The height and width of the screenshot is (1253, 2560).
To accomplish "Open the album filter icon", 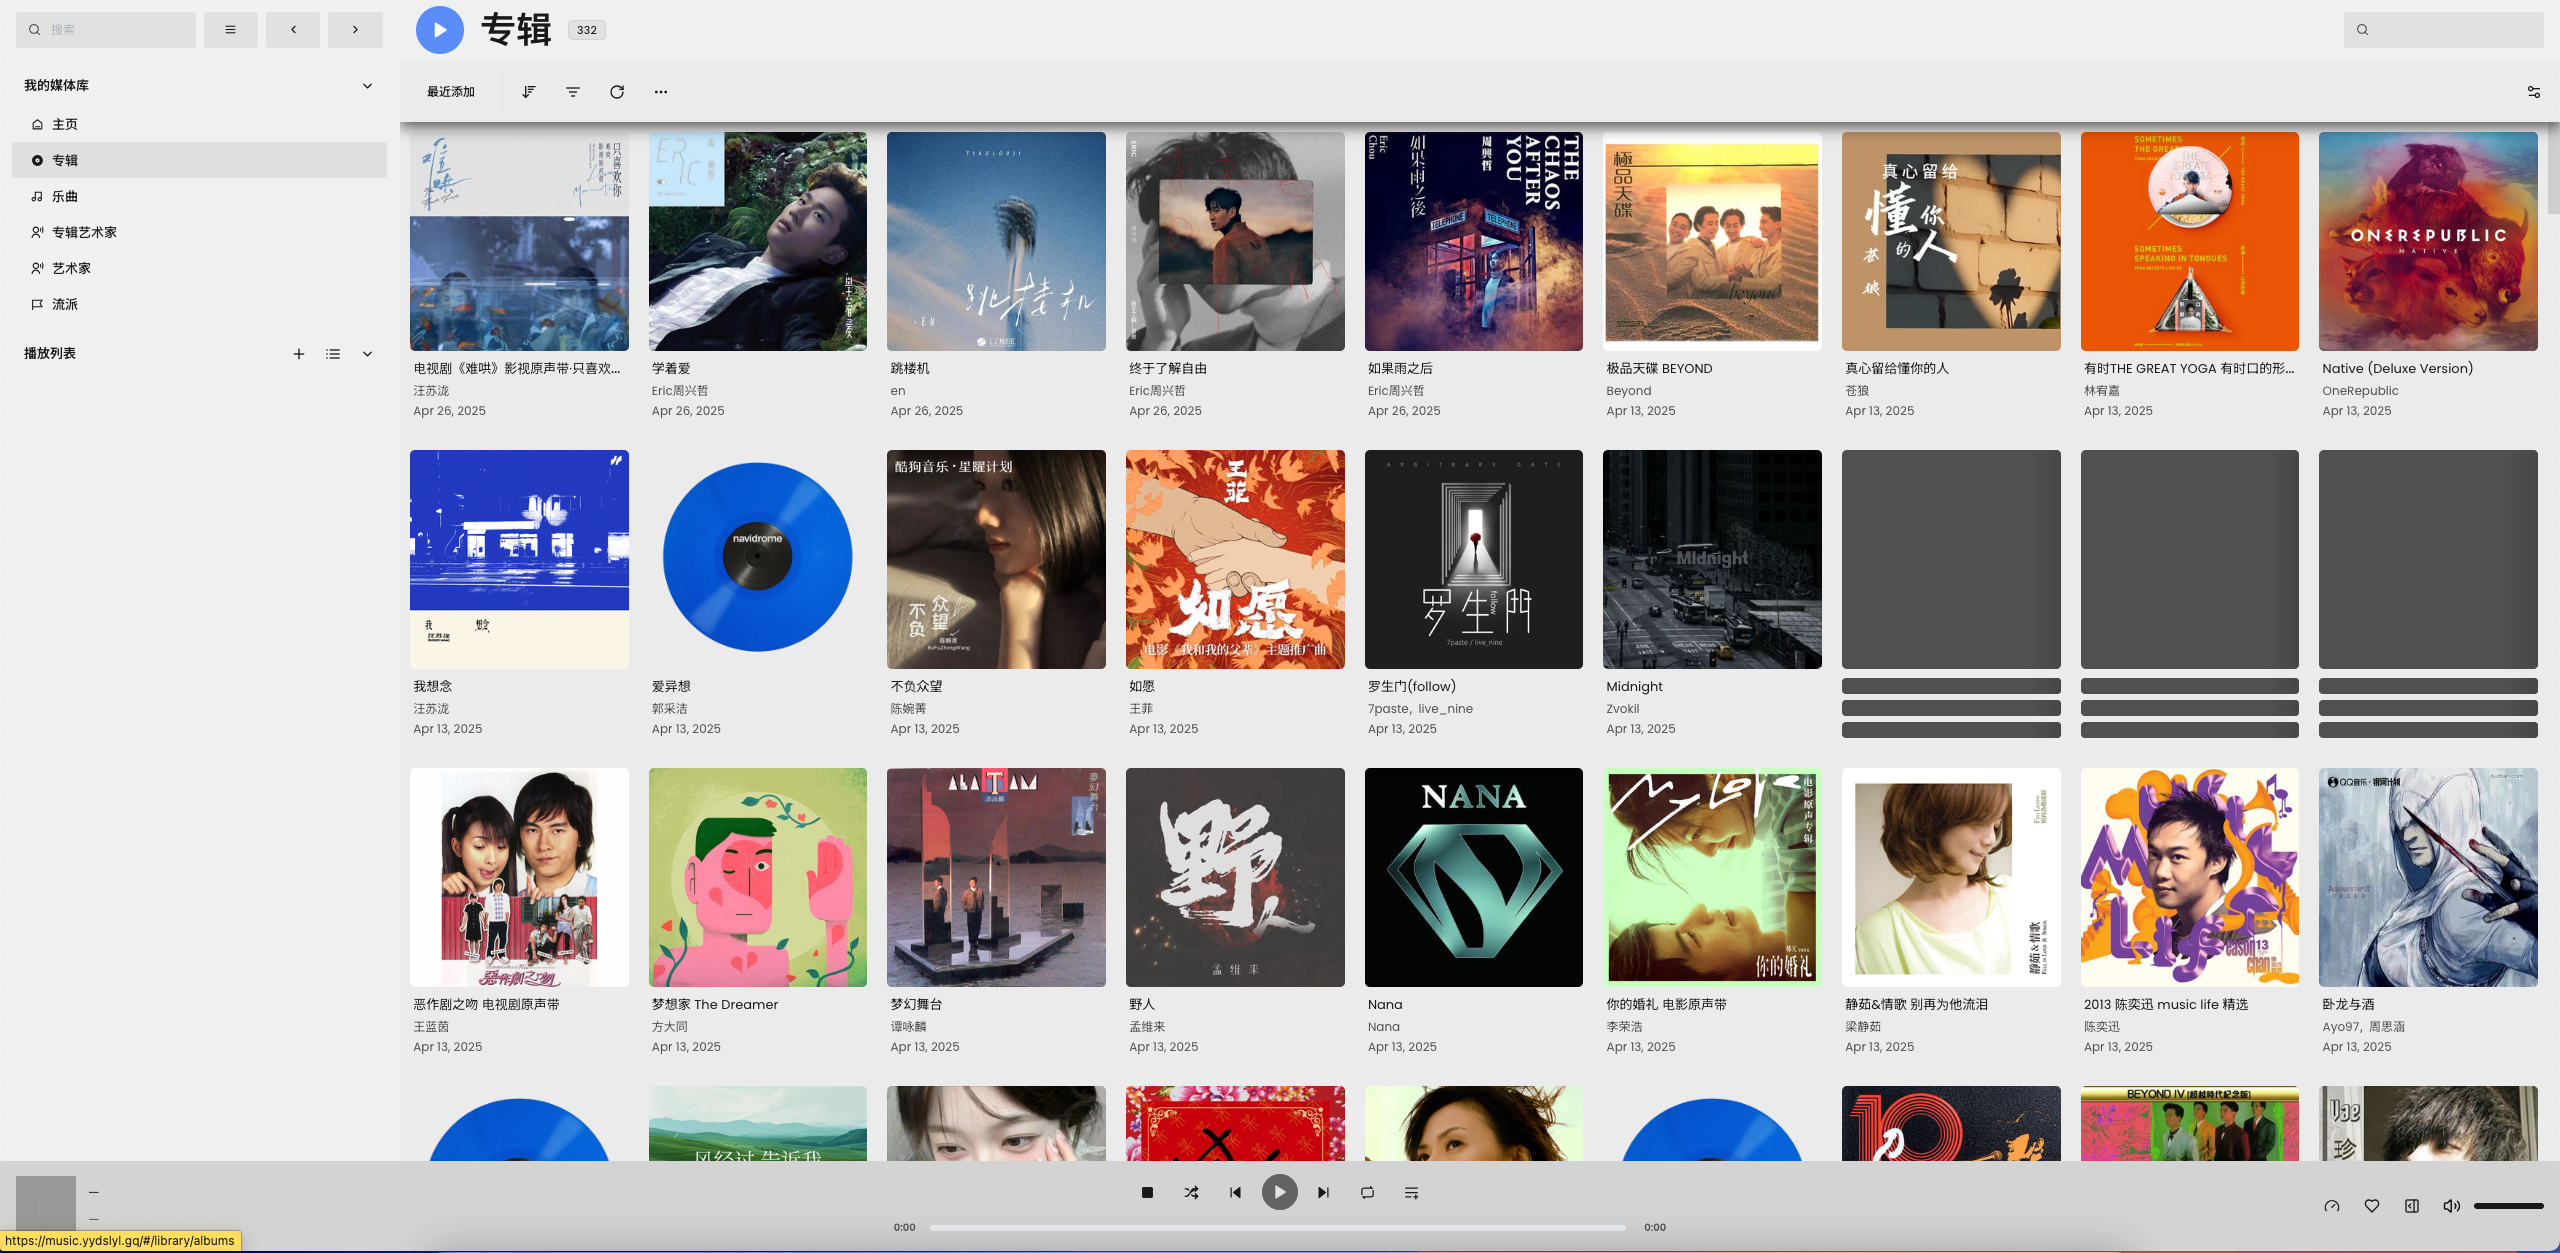I will click(573, 92).
